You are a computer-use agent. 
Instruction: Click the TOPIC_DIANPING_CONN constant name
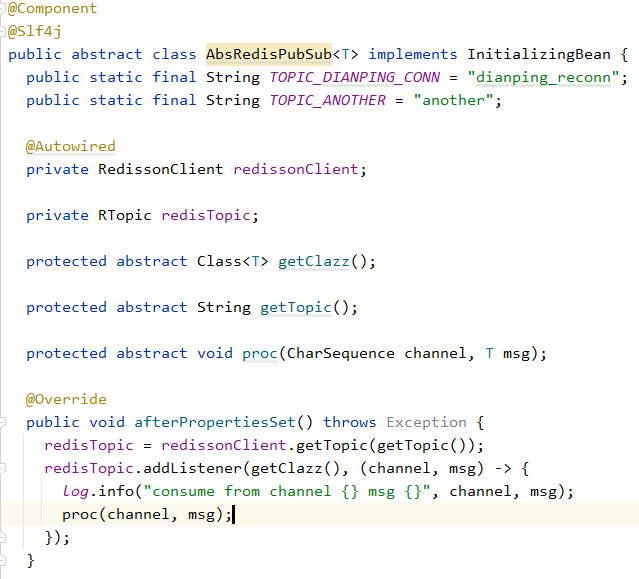pos(350,77)
